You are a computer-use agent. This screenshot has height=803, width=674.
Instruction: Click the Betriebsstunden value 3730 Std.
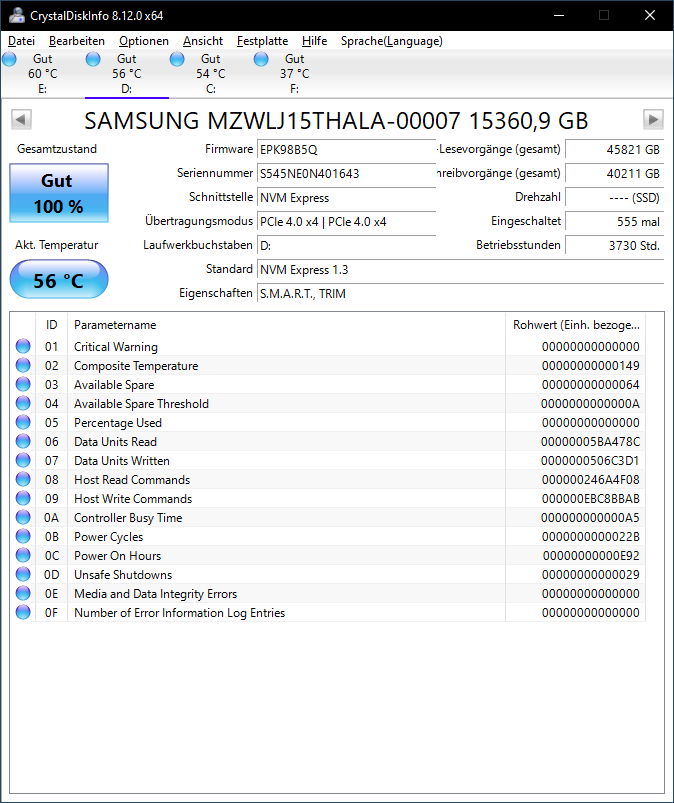[614, 246]
